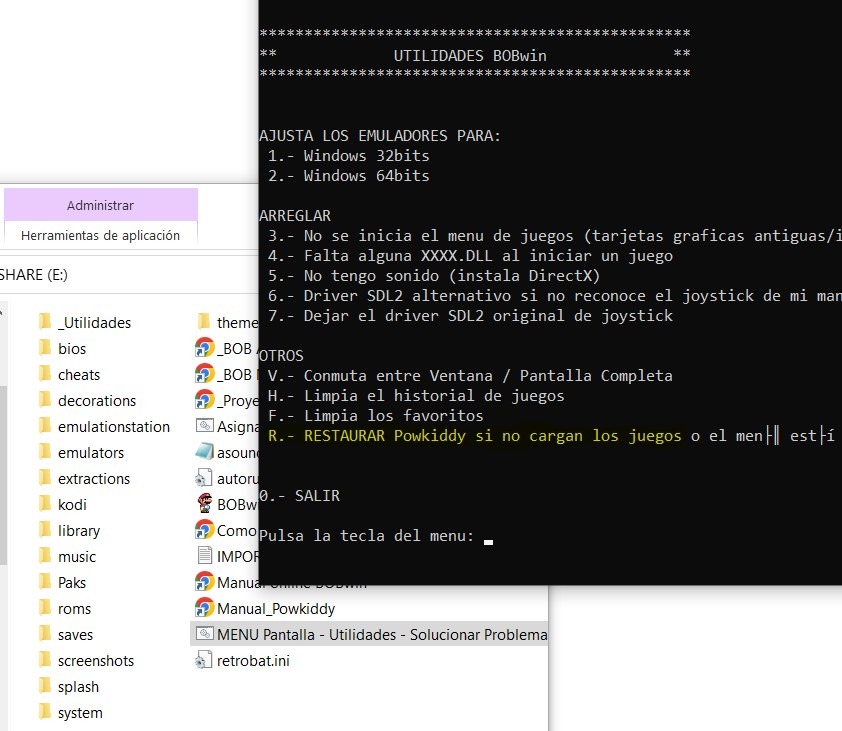Select the emulators folder icon

click(x=45, y=452)
